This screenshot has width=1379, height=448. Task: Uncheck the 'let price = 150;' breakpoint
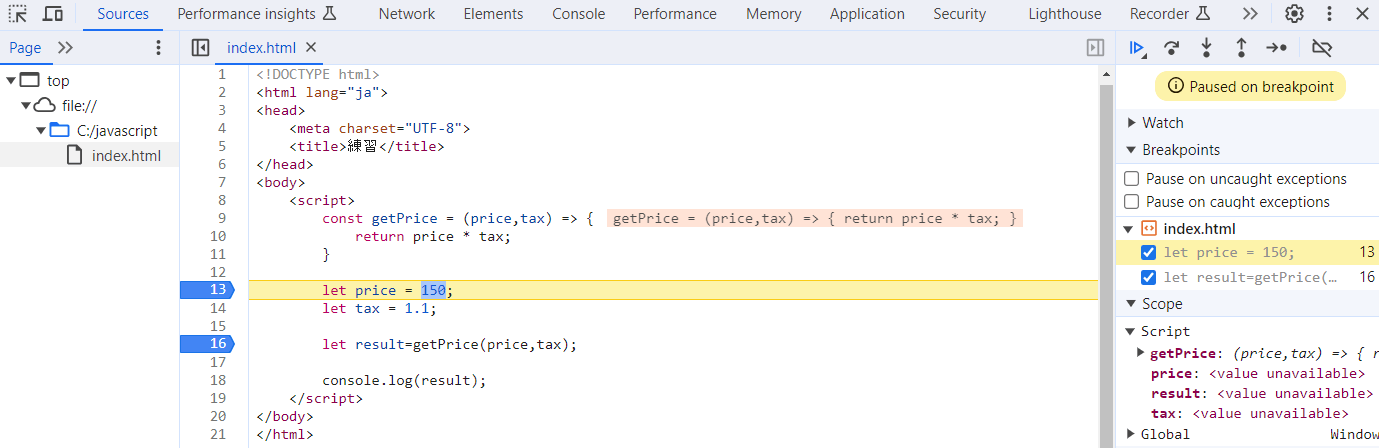tap(1148, 253)
